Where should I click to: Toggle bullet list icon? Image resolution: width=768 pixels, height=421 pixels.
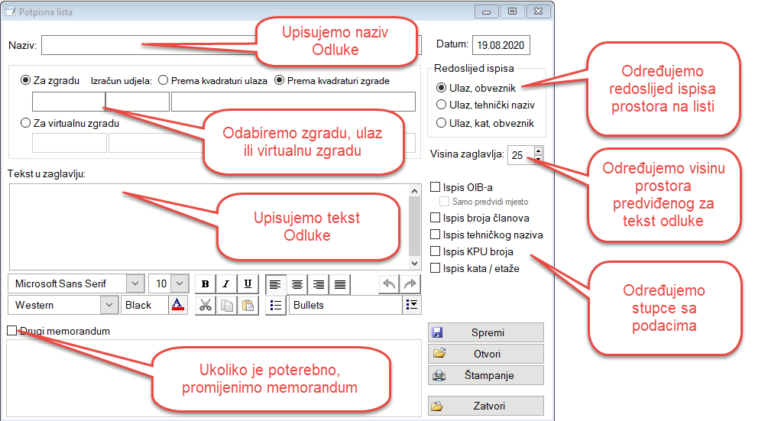[276, 305]
